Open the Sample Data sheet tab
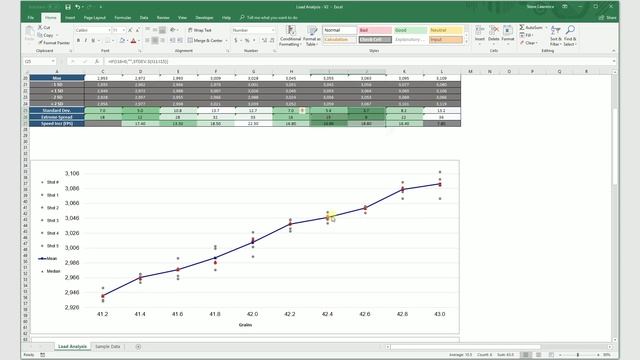This screenshot has width=640, height=360. pos(108,347)
